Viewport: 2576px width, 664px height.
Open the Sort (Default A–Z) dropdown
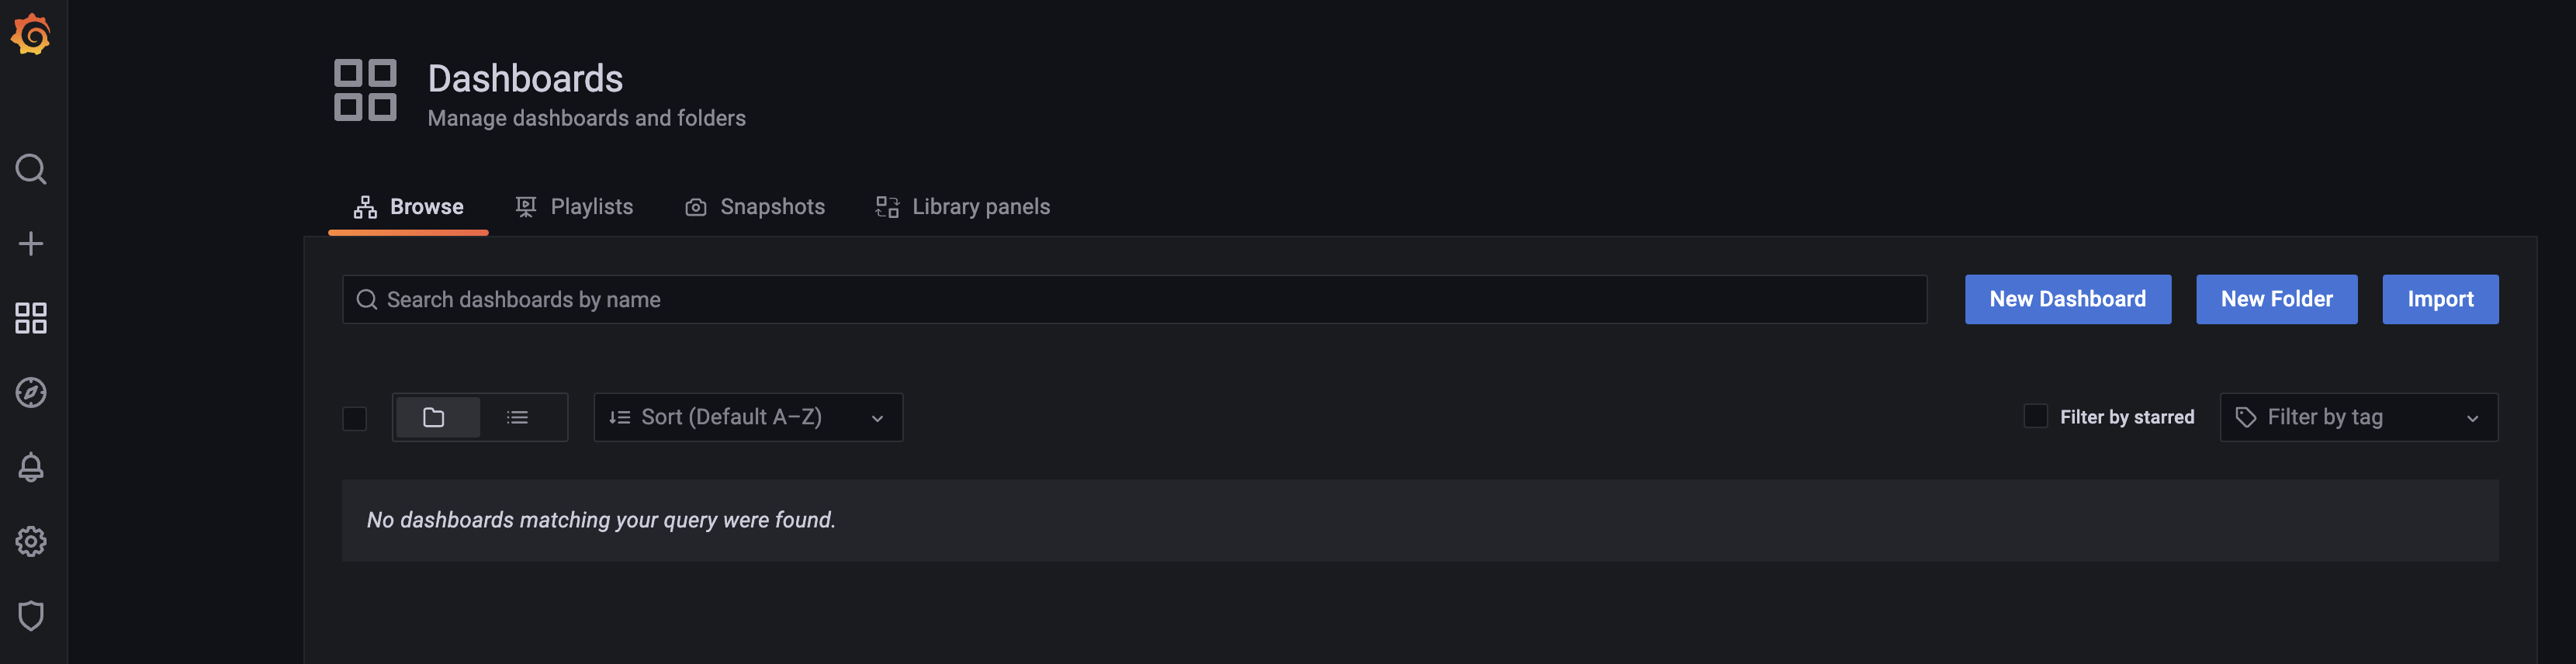pyautogui.click(x=747, y=417)
